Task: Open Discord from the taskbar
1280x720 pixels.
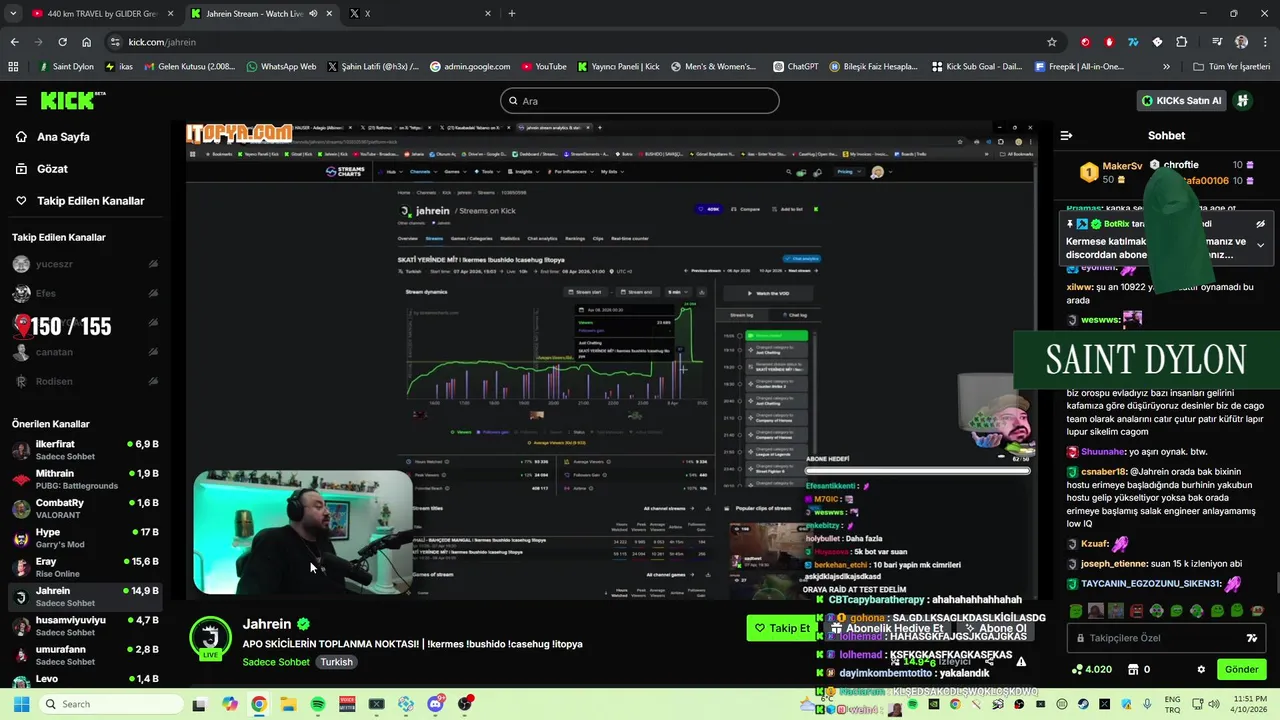Action: [x=435, y=704]
